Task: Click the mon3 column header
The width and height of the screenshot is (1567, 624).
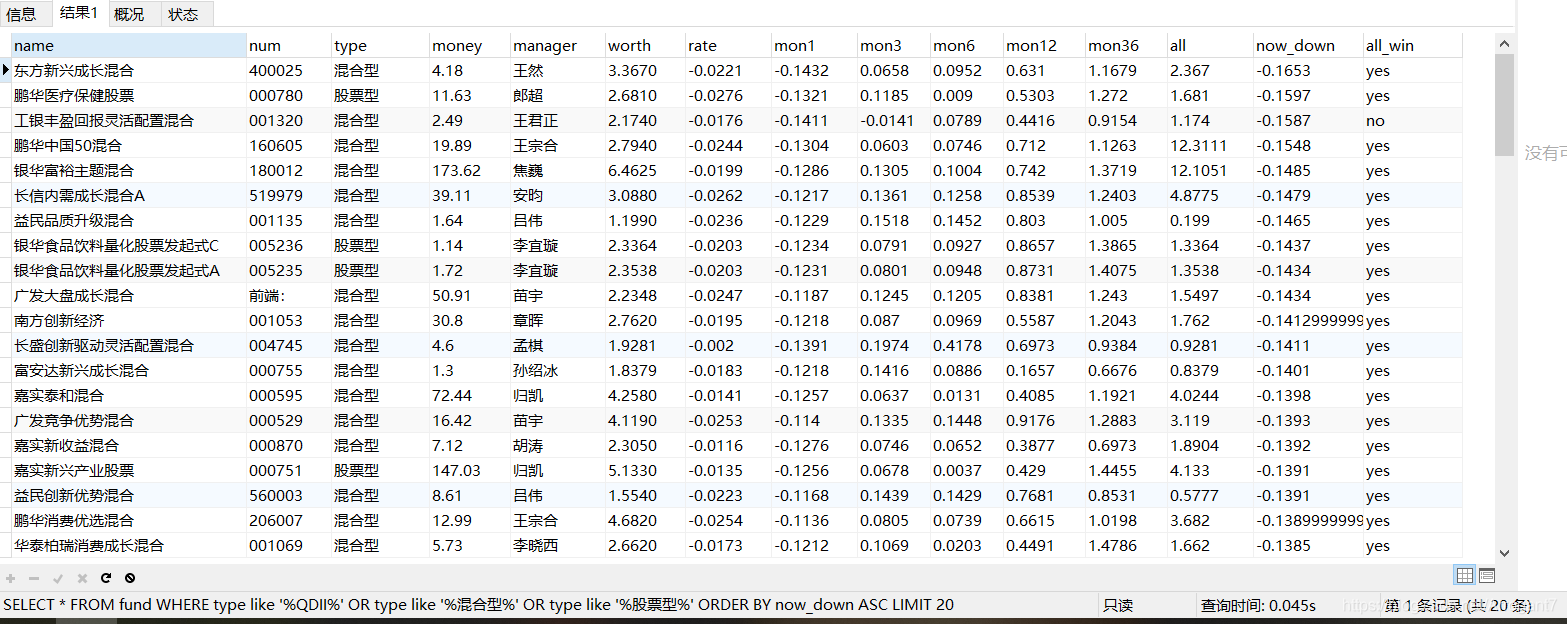Action: [894, 45]
